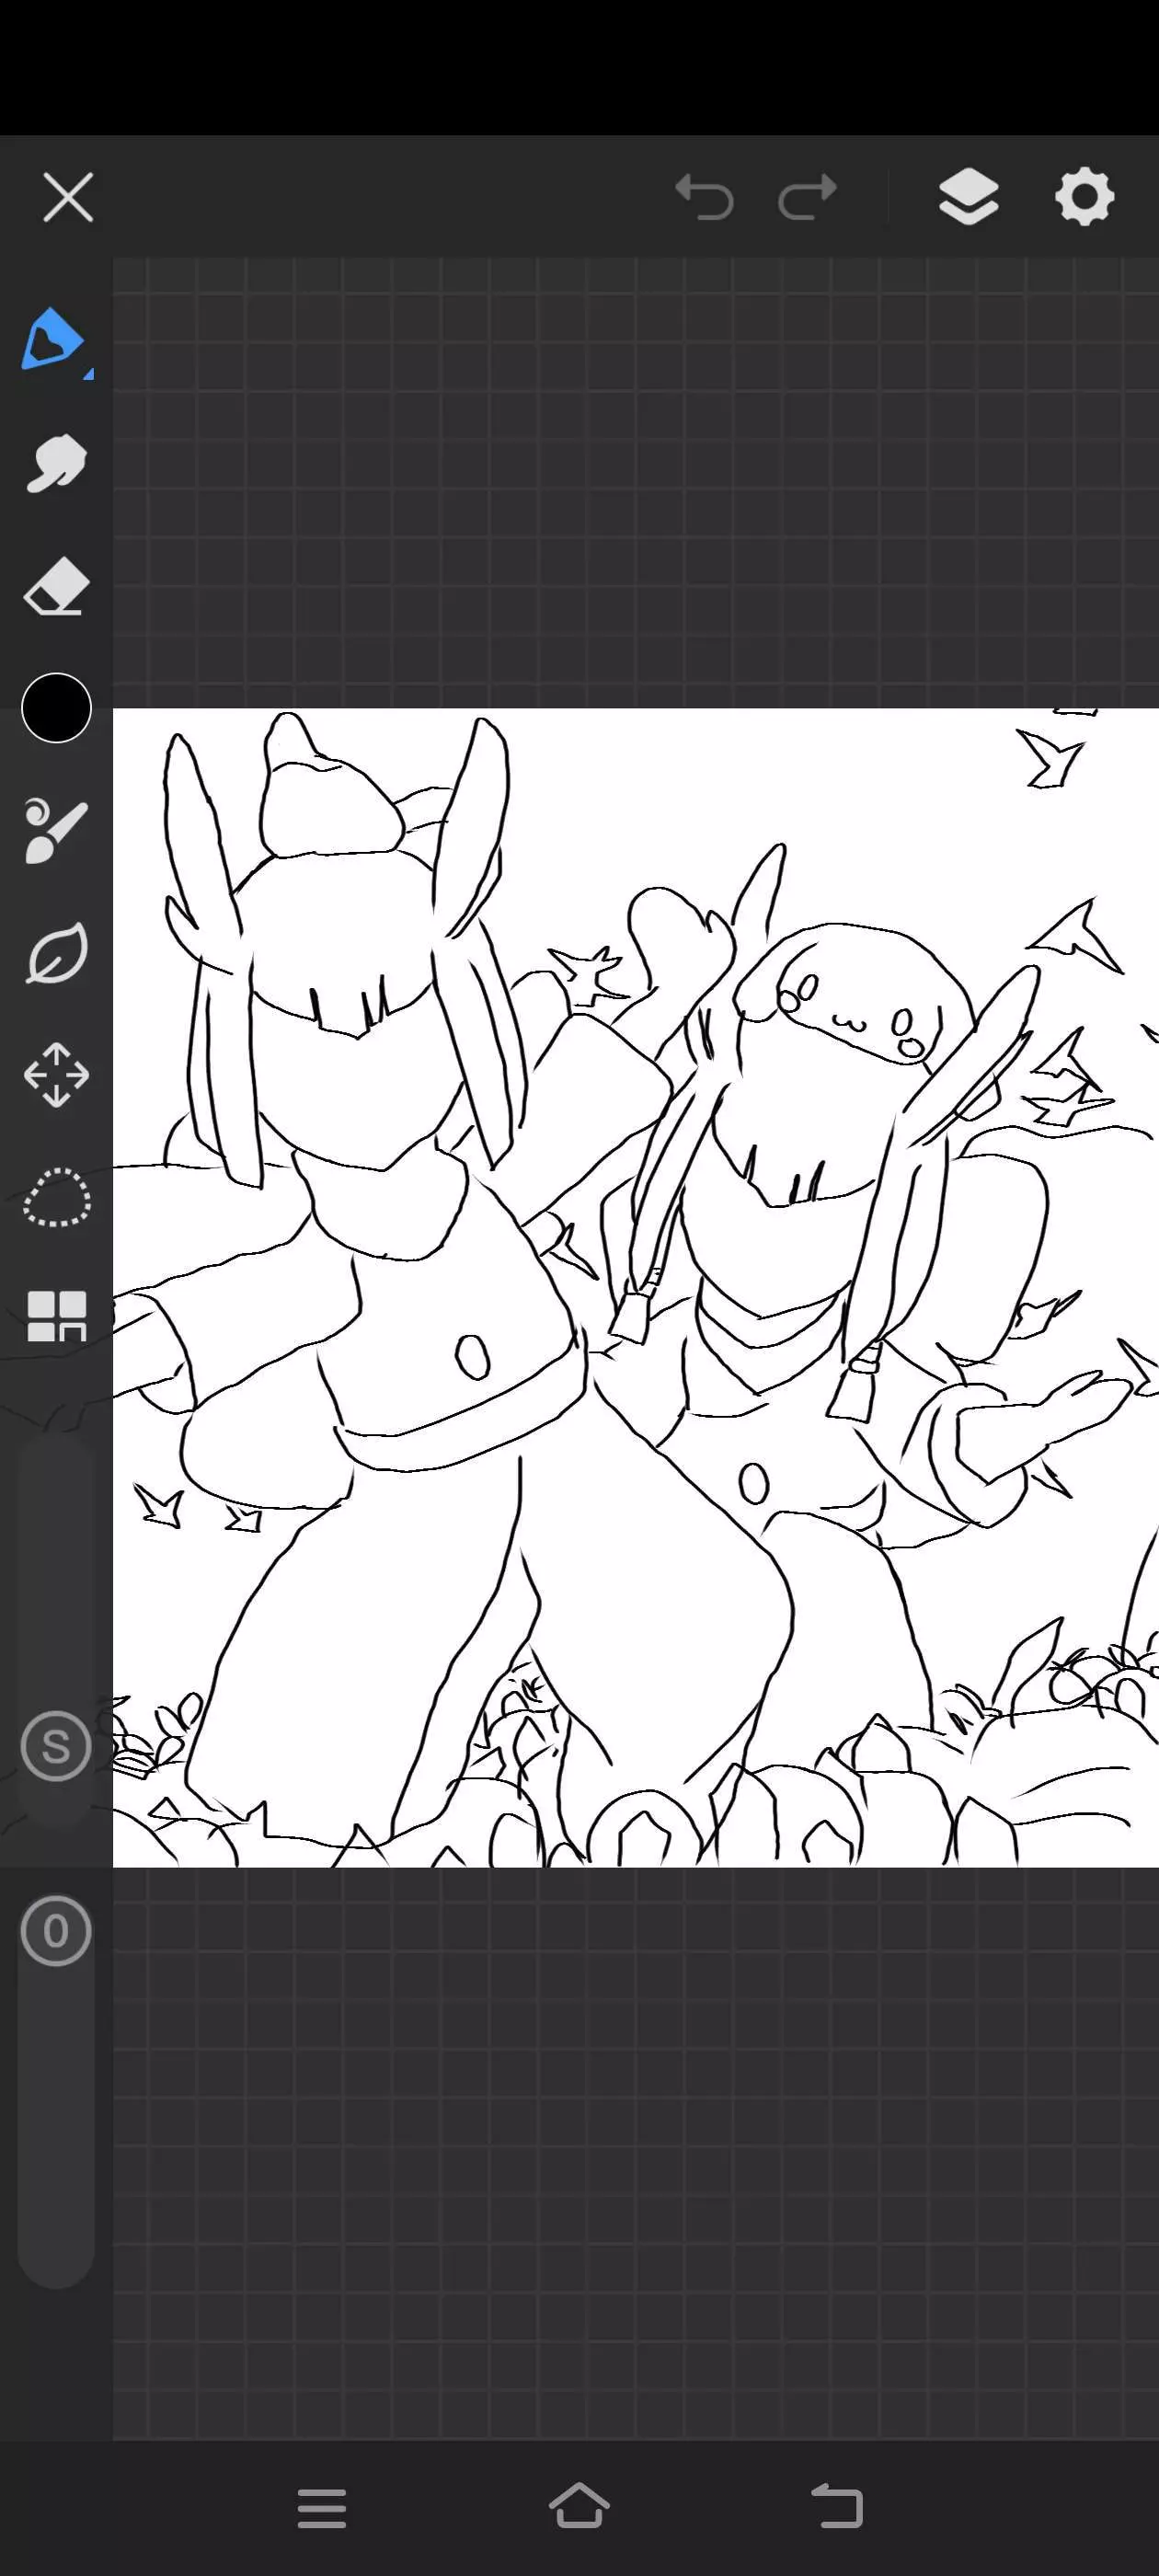Viewport: 1159px width, 2576px height.
Task: Tap the opacity 0 slider handle
Action: tap(56, 1931)
